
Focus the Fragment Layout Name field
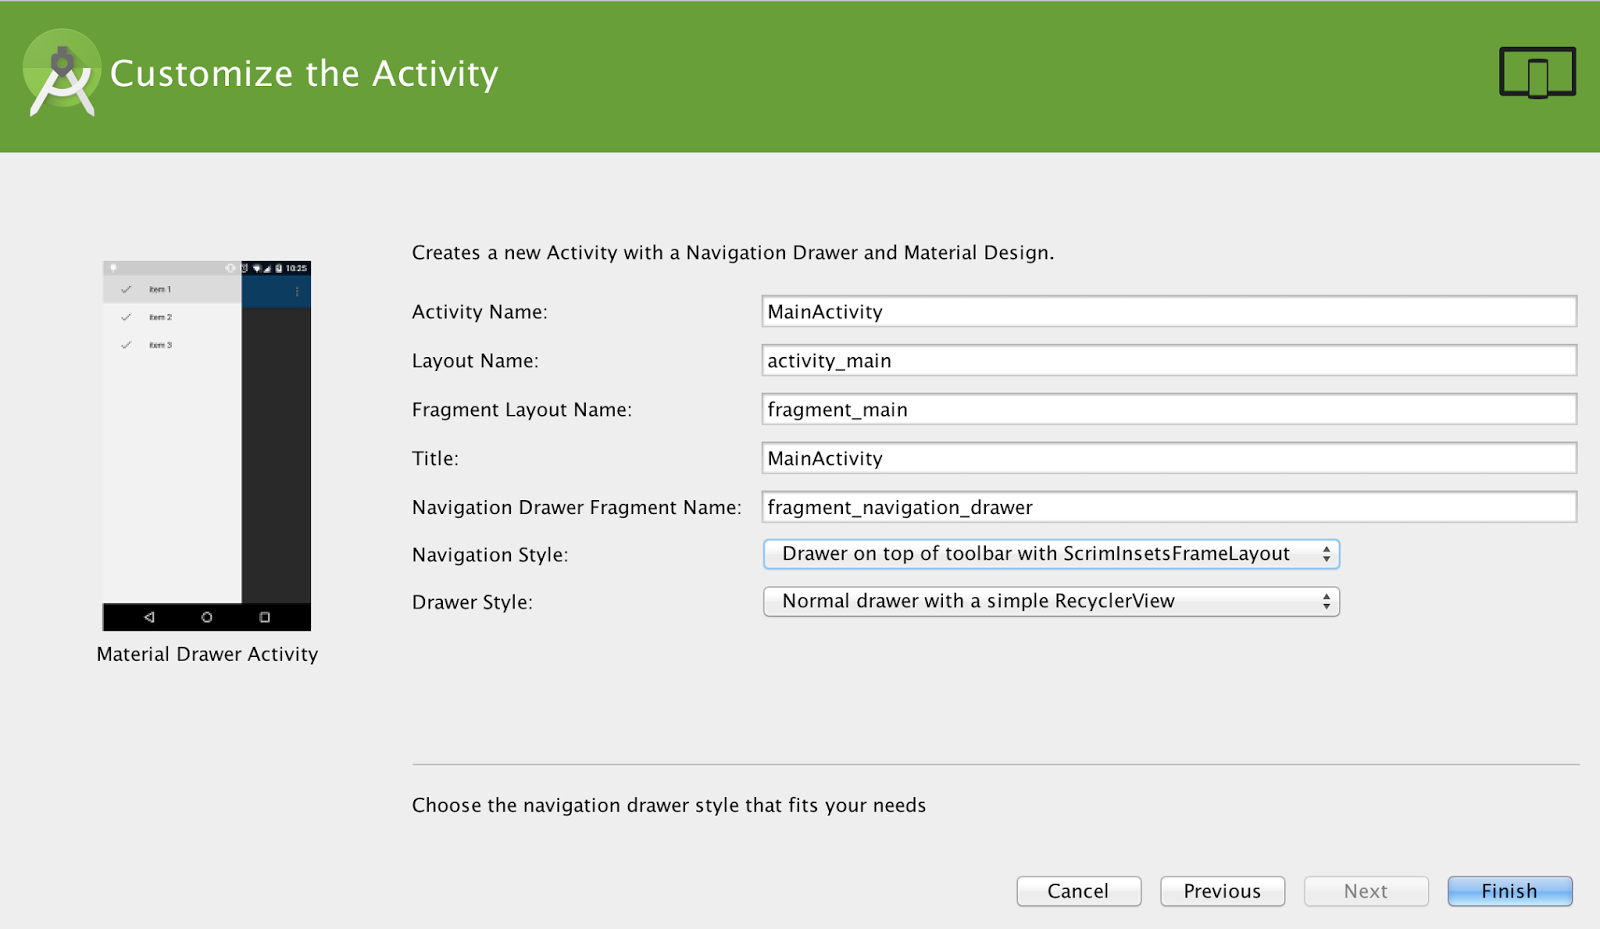1168,410
